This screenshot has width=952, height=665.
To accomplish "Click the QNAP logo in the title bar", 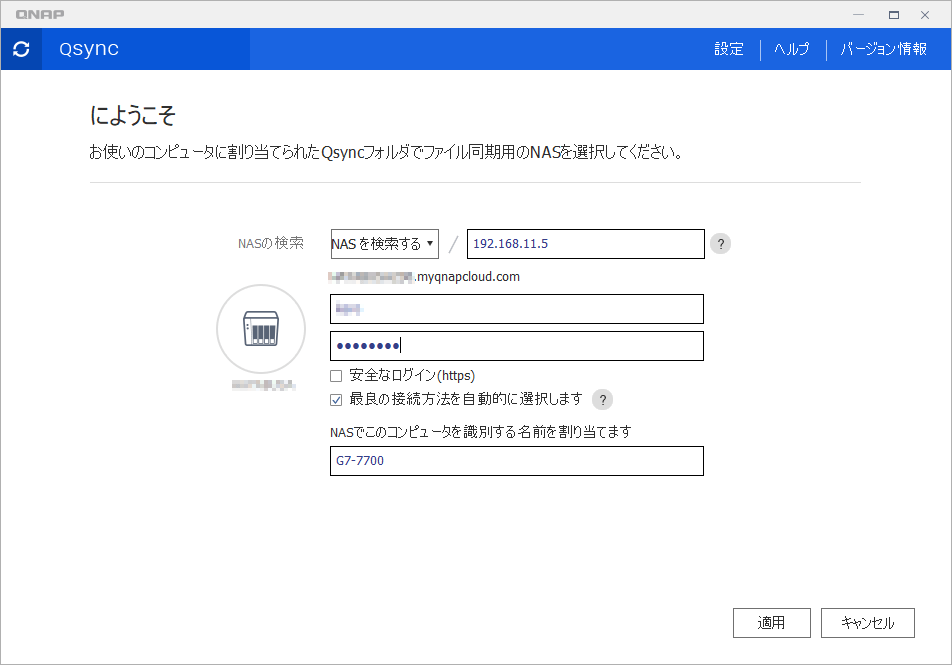I will pyautogui.click(x=40, y=15).
